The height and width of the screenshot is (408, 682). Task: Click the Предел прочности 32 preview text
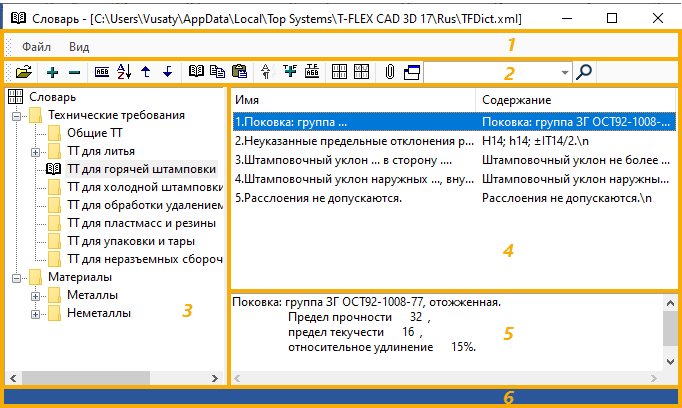click(x=359, y=318)
